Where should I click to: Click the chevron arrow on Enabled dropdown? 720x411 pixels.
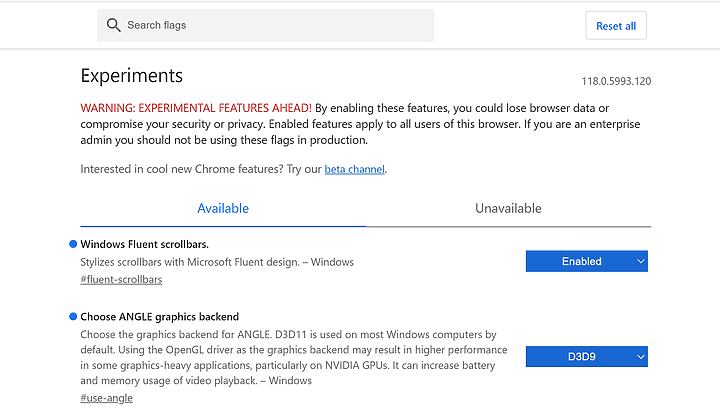click(641, 261)
